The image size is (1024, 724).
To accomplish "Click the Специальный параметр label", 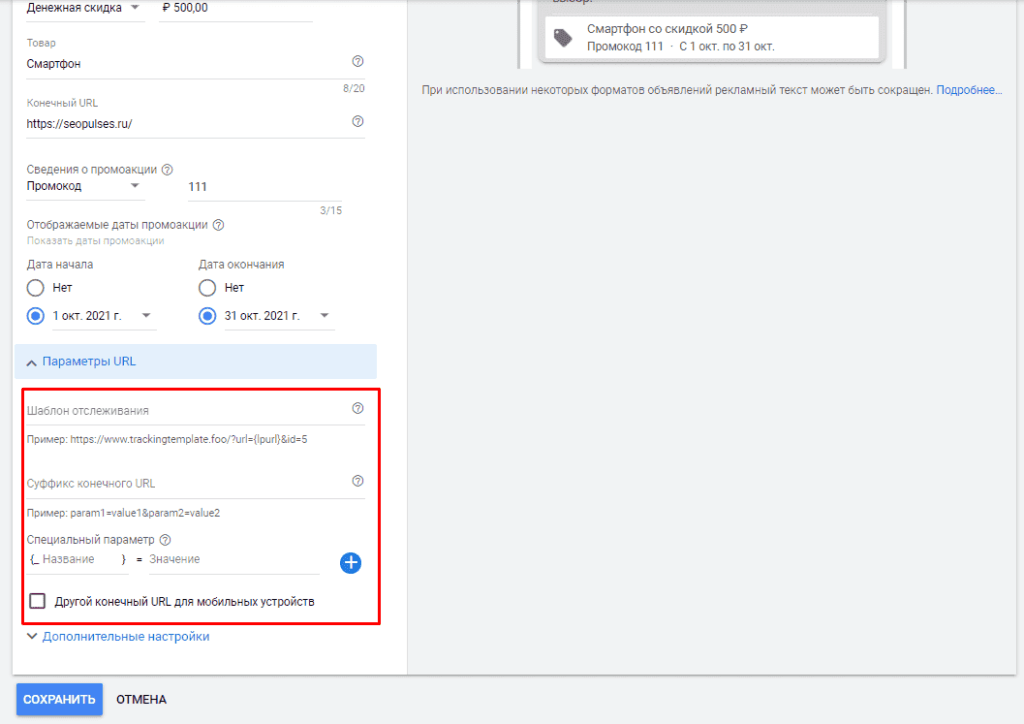I will pyautogui.click(x=91, y=540).
